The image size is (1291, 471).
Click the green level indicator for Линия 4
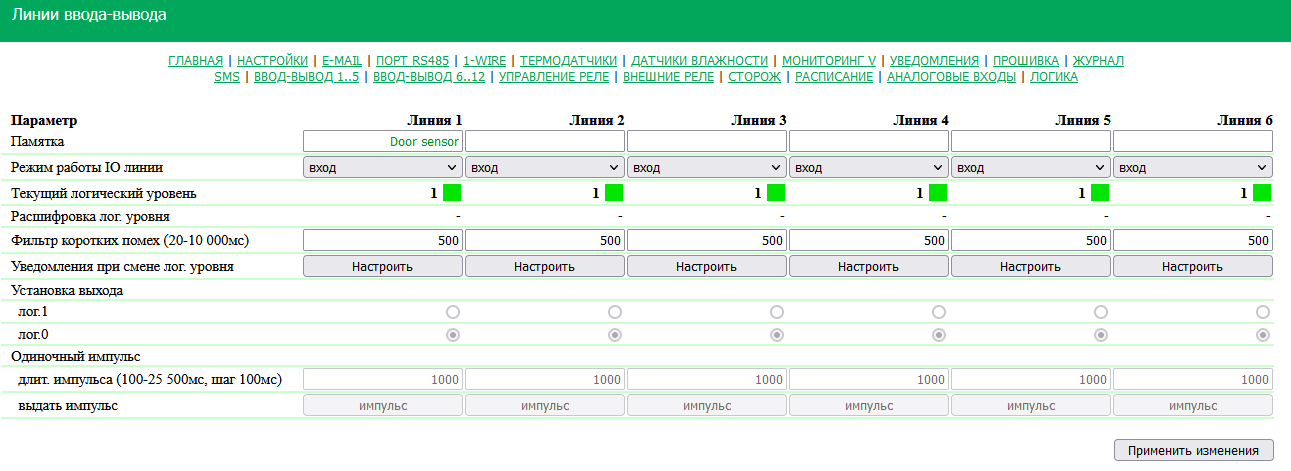click(x=938, y=193)
